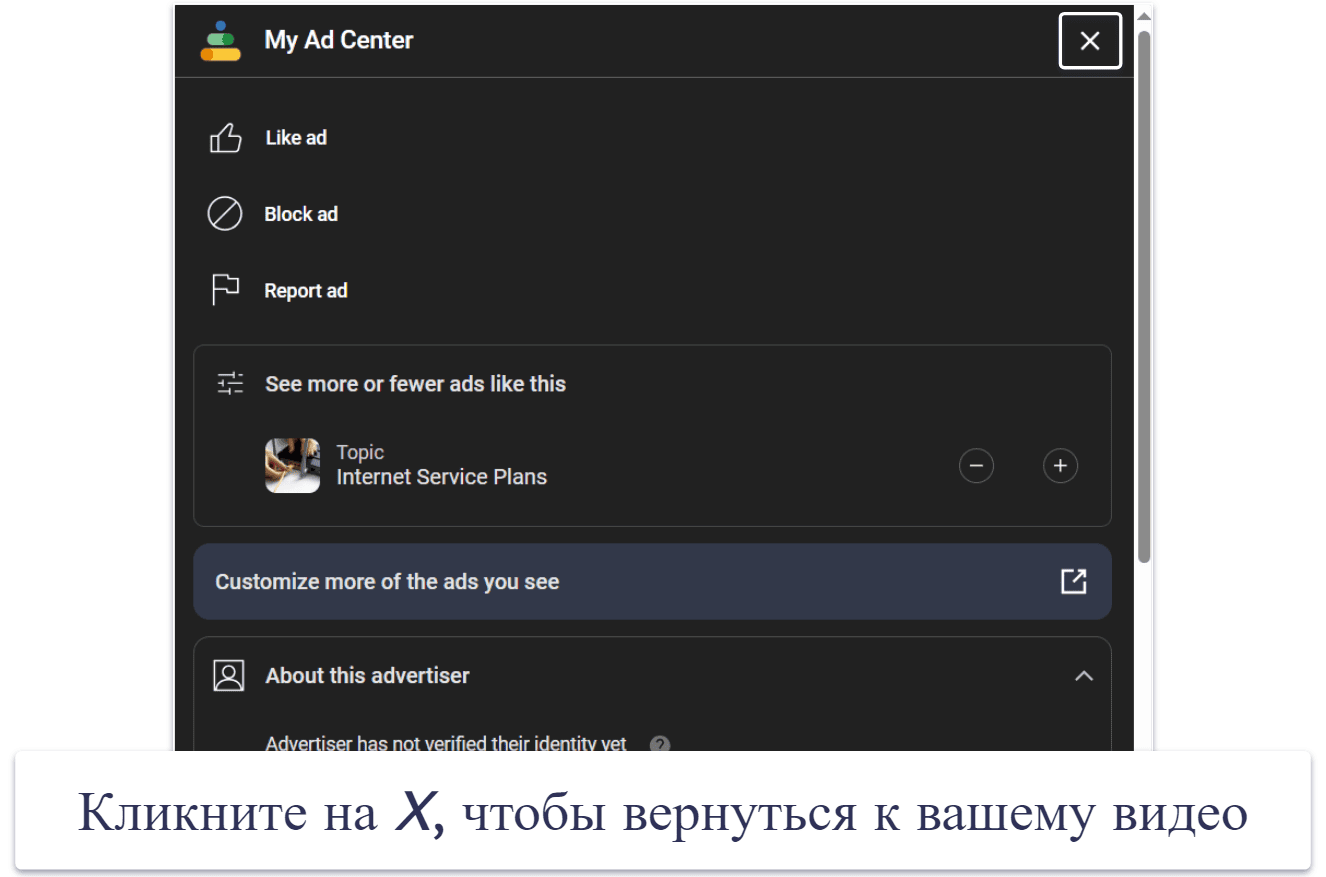Select the Block ad circle-slash icon
The image size is (1326, 877).
coord(224,214)
